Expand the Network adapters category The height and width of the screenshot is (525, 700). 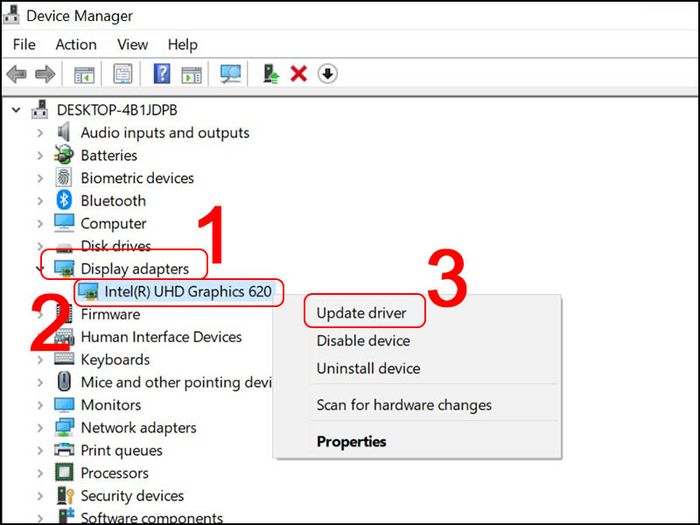pos(40,428)
